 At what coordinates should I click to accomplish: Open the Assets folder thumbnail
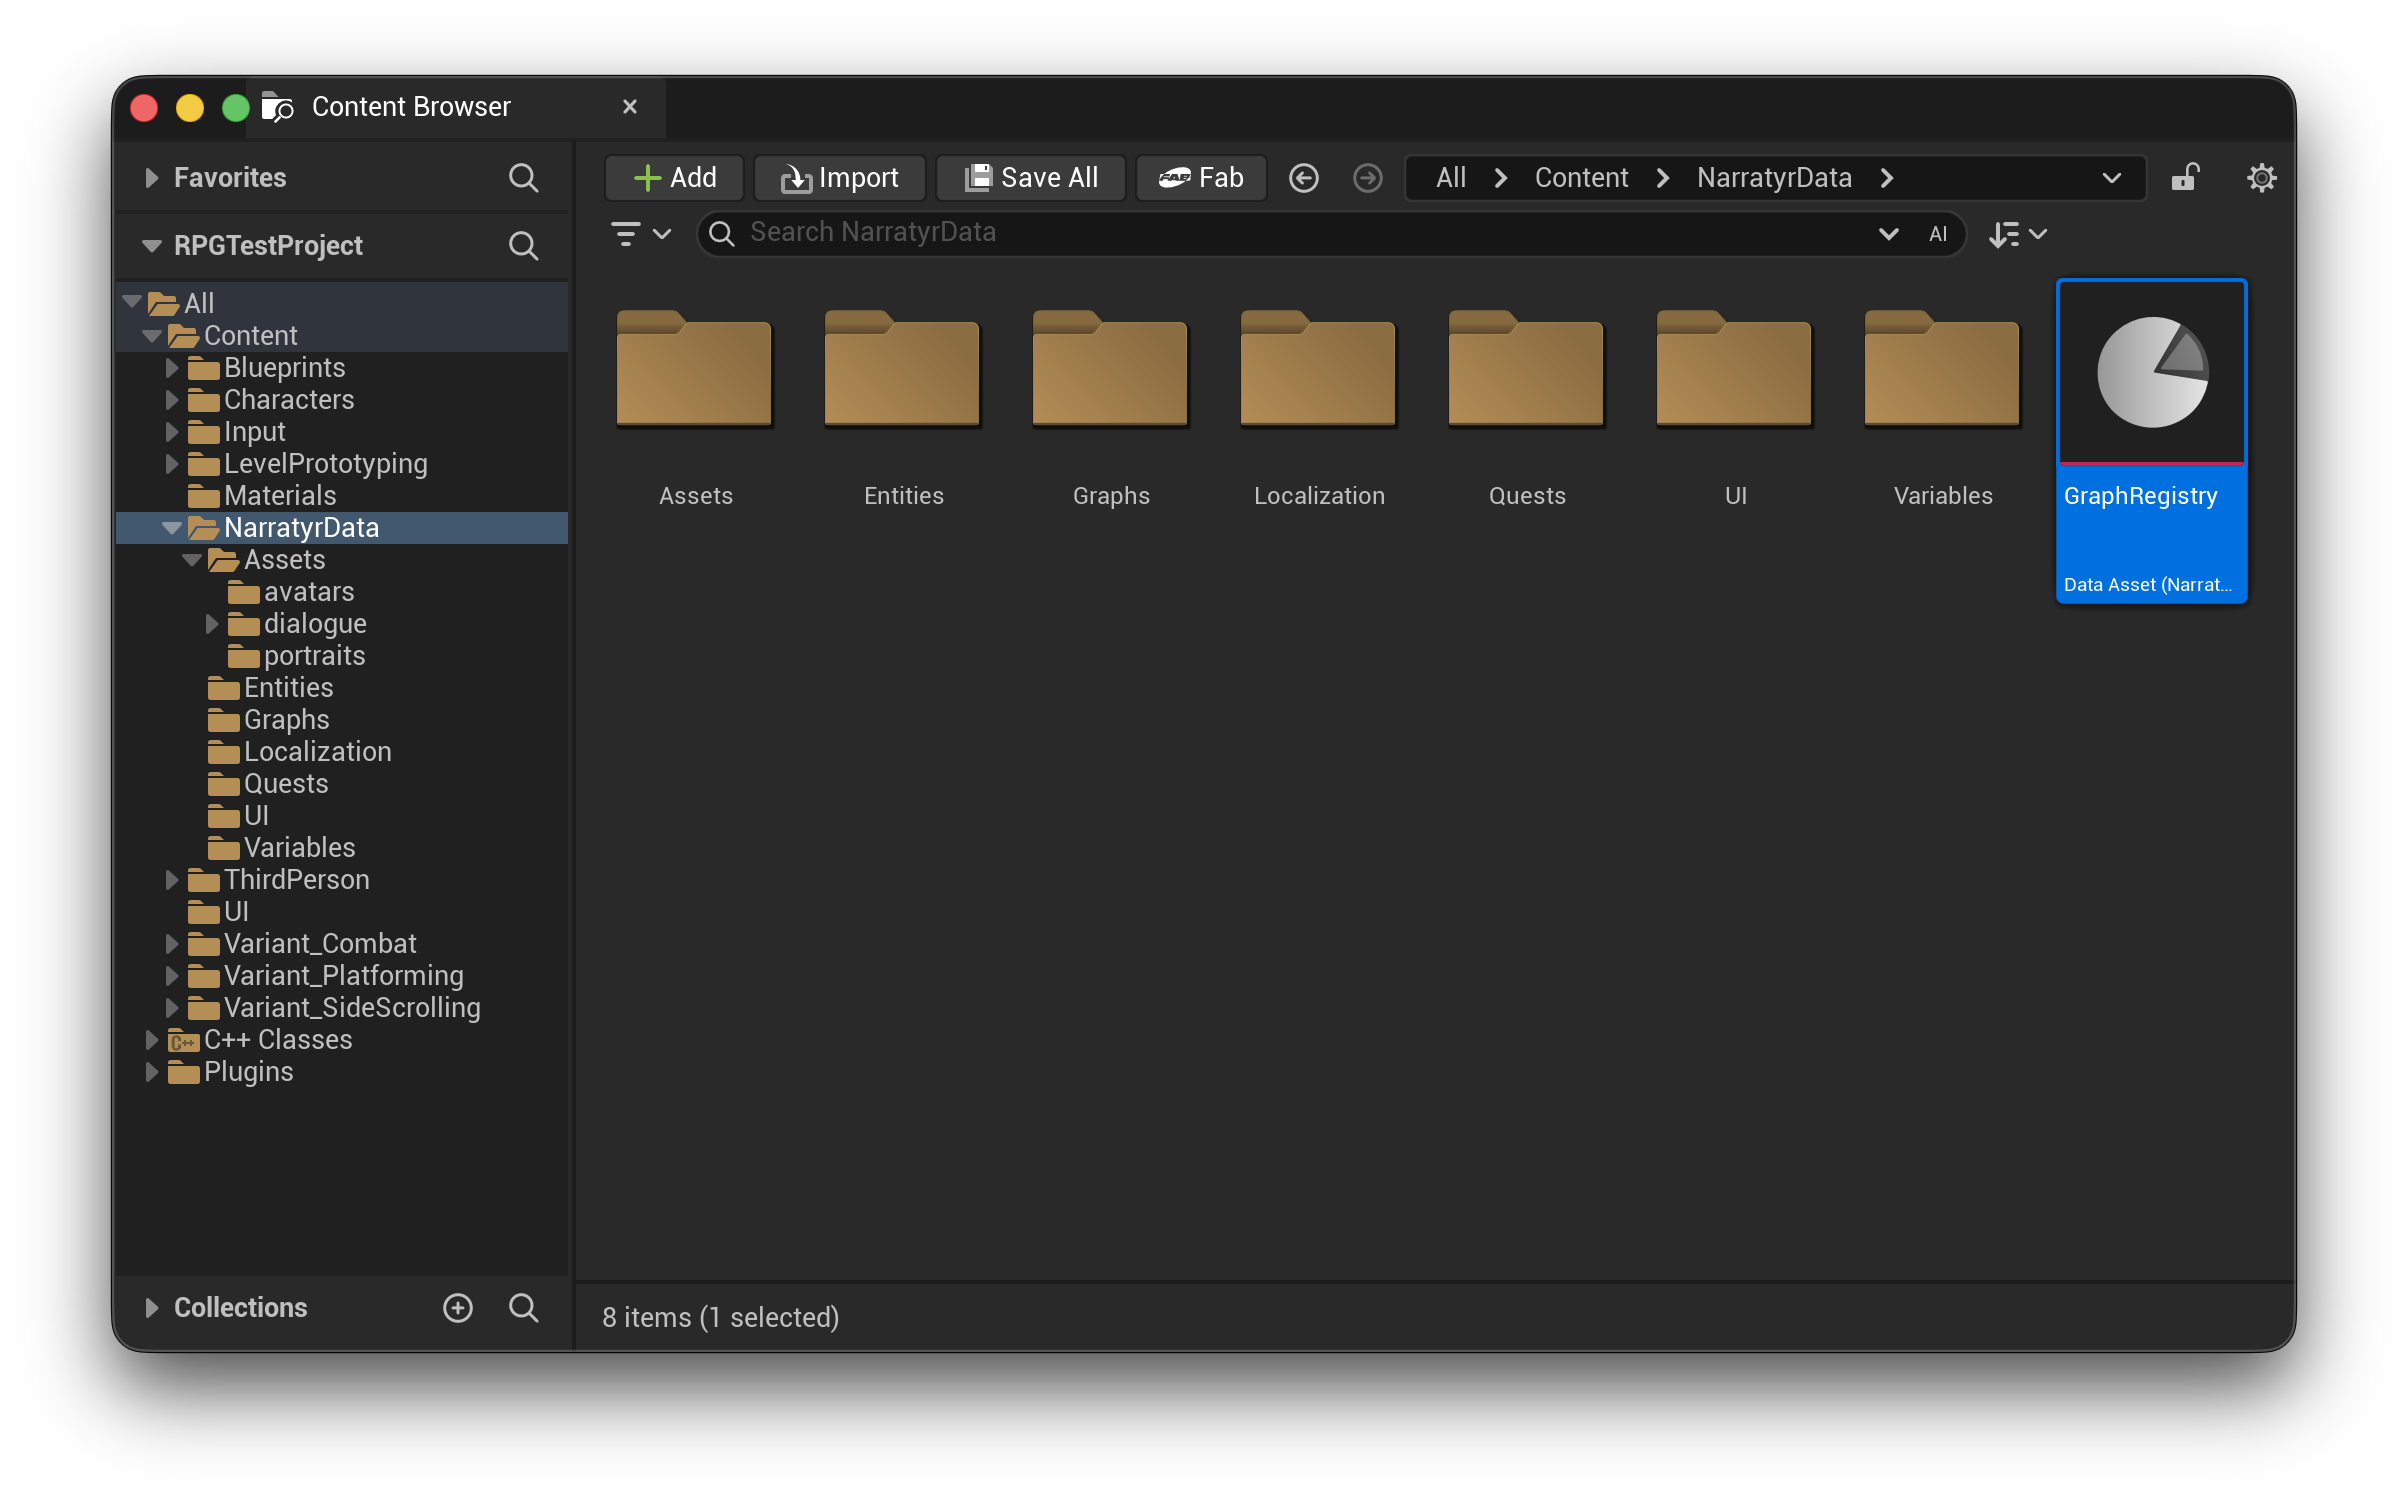click(695, 368)
